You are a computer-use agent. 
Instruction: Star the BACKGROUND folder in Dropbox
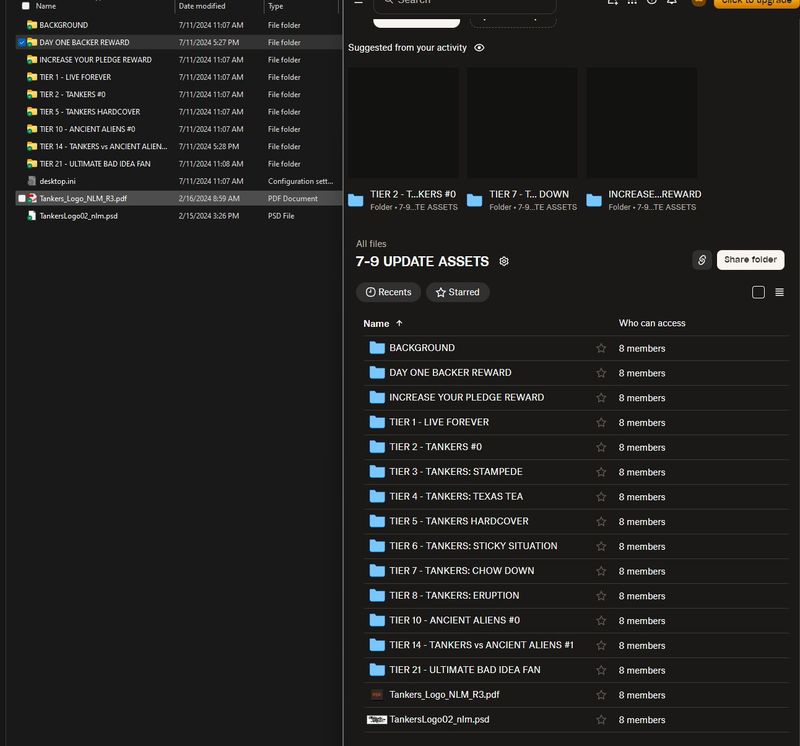[601, 348]
